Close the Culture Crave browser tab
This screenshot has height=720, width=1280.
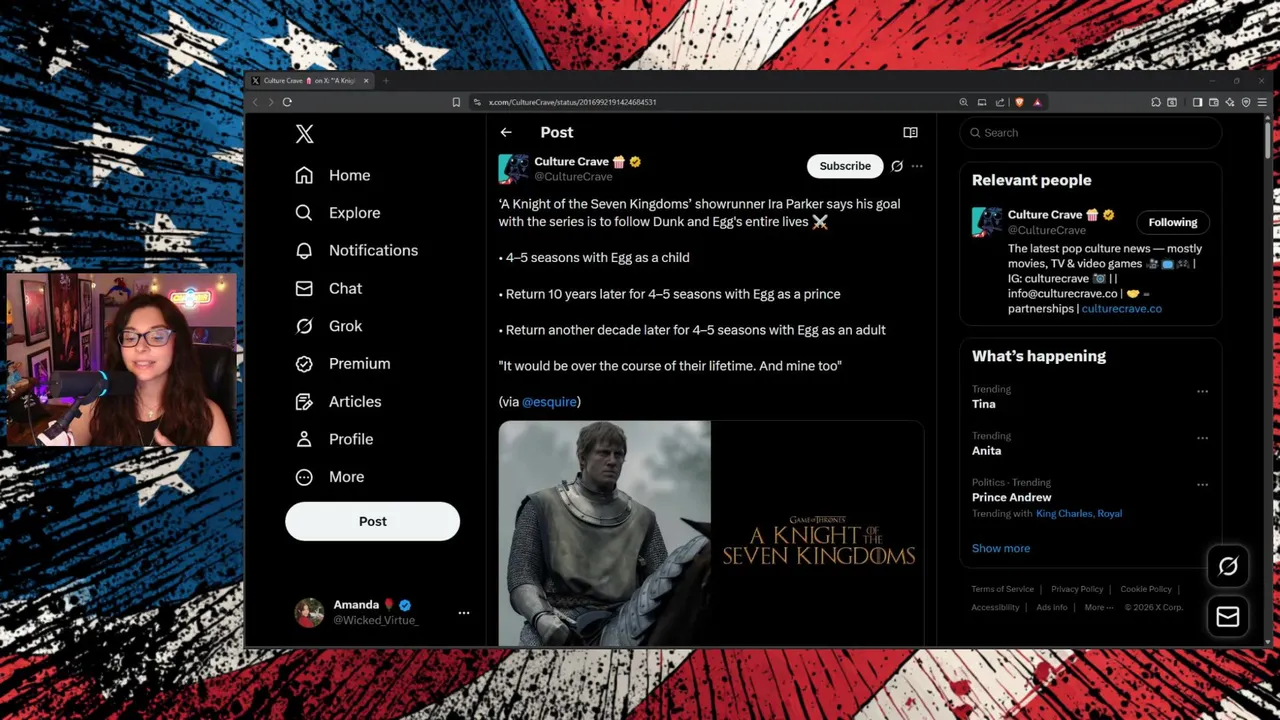tap(366, 81)
